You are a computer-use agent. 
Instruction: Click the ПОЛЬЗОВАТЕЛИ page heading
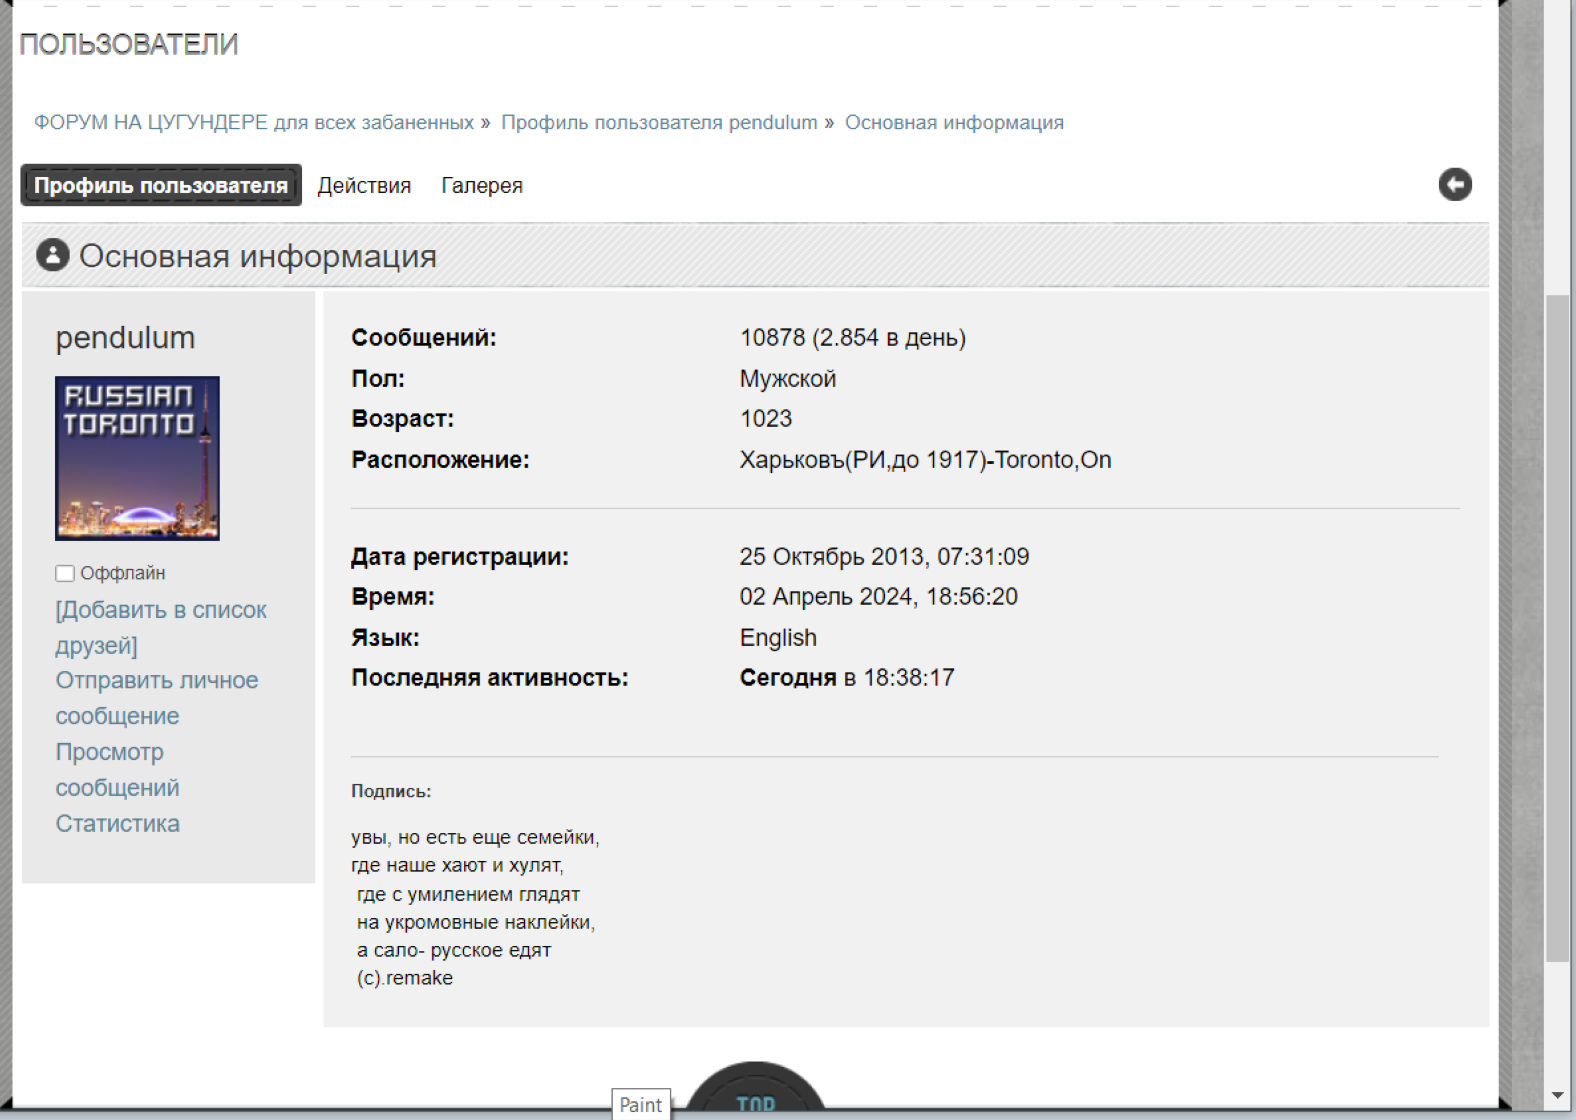(129, 44)
